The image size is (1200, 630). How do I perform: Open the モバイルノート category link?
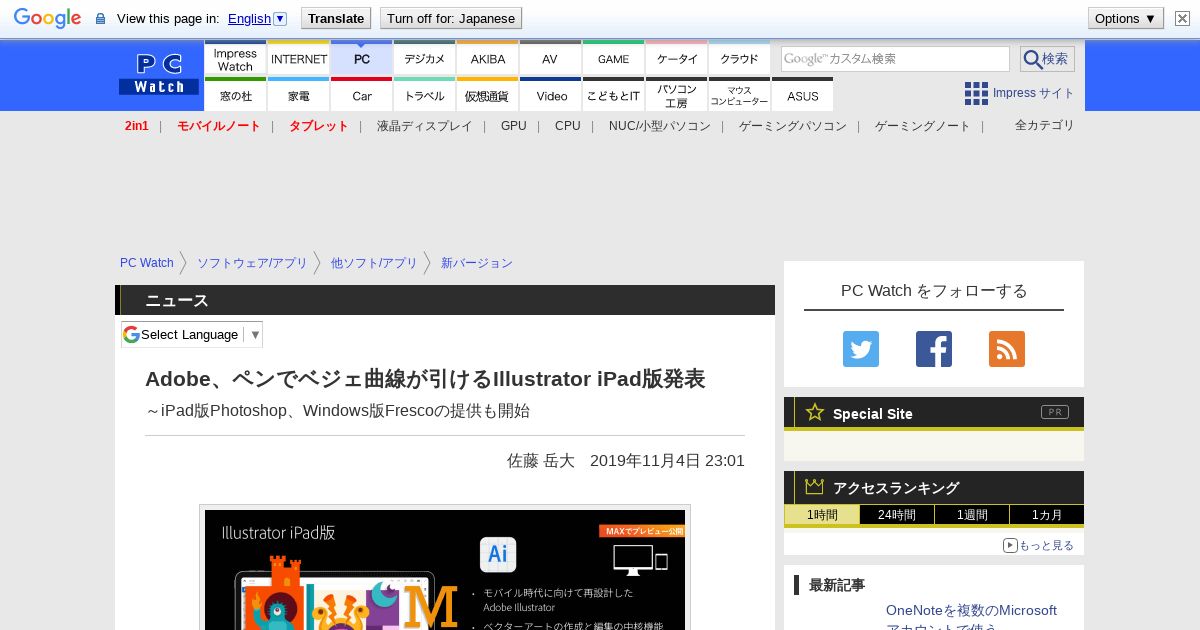click(218, 126)
